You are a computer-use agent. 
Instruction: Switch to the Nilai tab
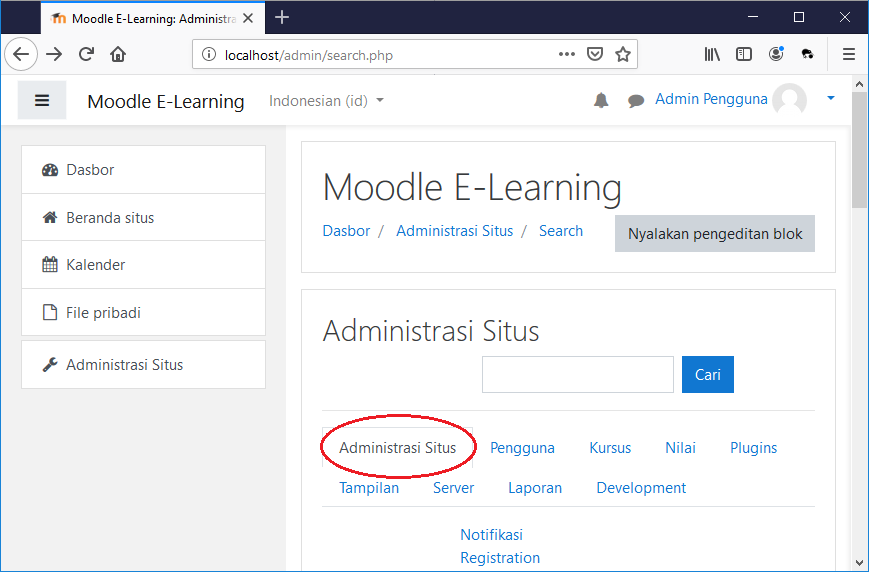click(x=681, y=447)
